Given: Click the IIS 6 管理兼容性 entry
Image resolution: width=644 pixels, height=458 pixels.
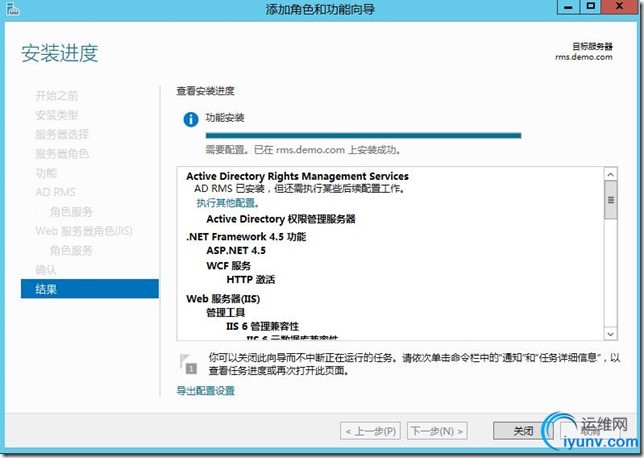Looking at the screenshot, I should pos(262,326).
